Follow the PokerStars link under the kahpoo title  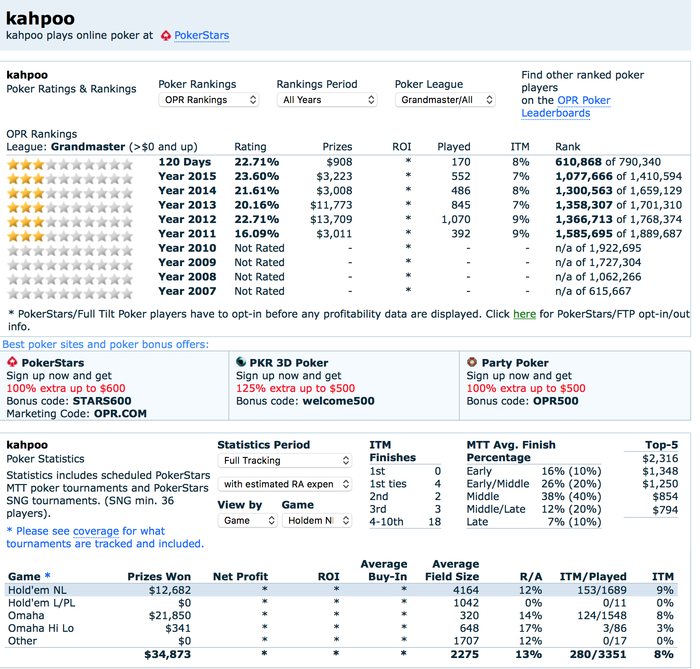click(x=201, y=36)
